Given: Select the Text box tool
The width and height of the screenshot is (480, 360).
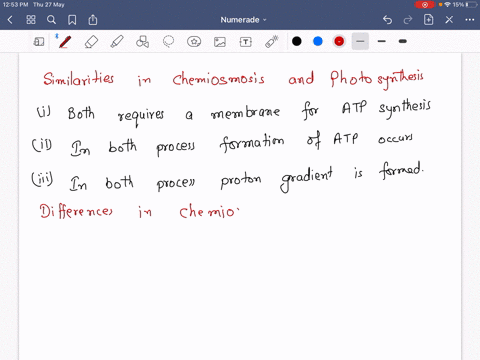Looking at the screenshot, I should click(246, 42).
